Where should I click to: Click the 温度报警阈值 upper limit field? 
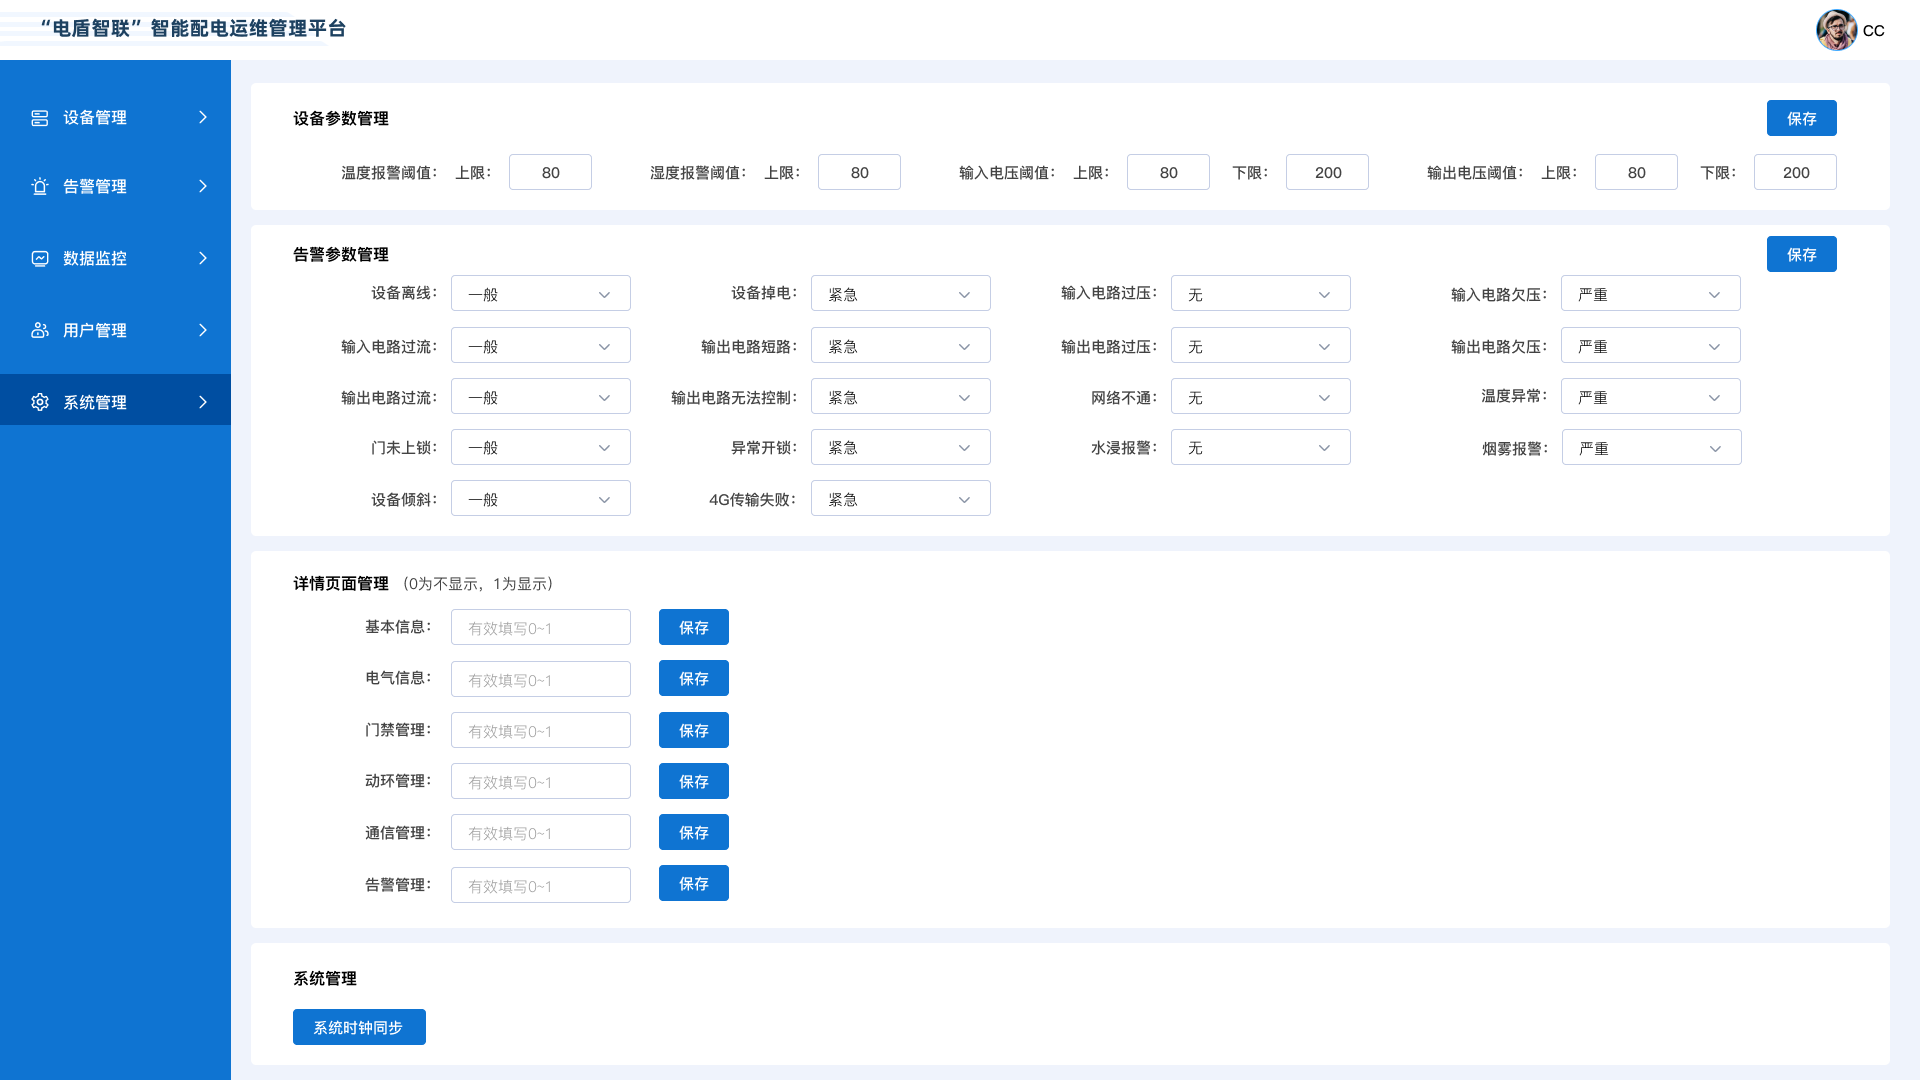coord(550,172)
